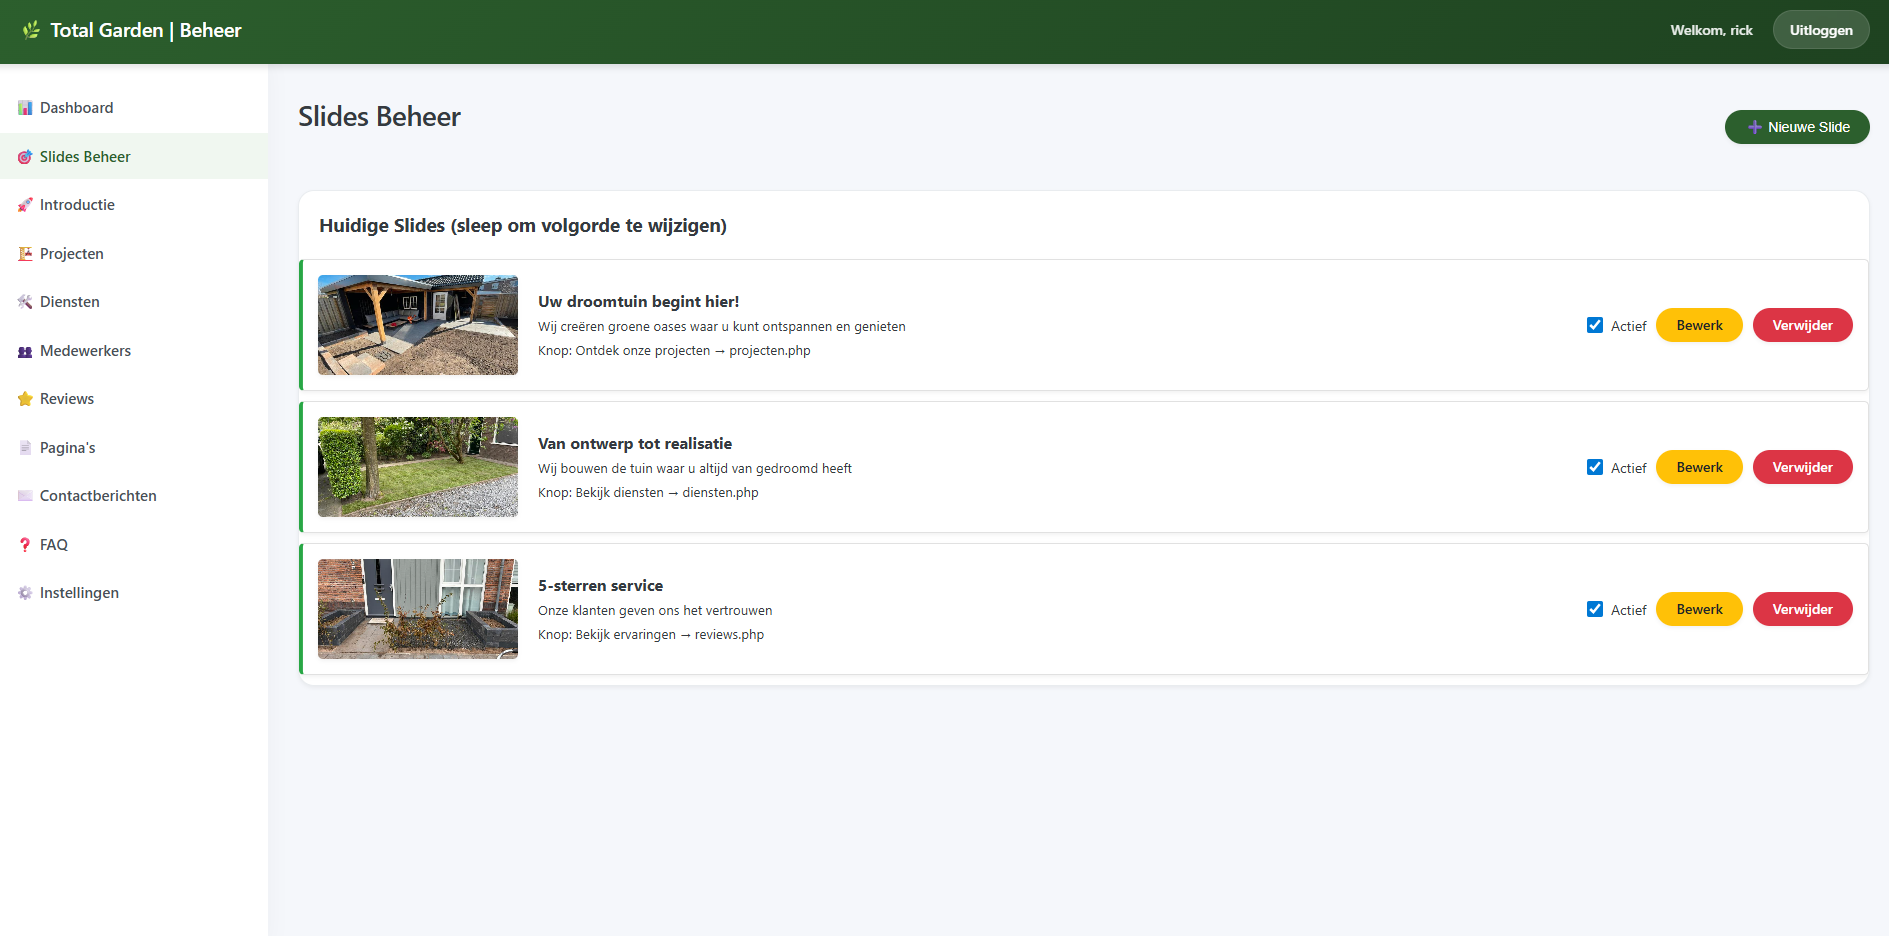
Task: Click the Reviews star icon
Action: [x=25, y=399]
